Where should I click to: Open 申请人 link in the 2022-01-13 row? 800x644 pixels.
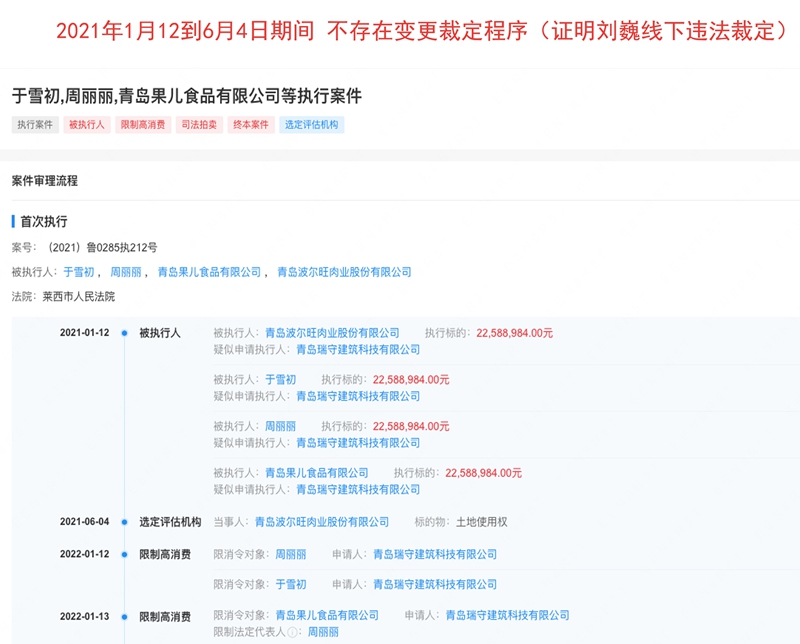(x=508, y=615)
